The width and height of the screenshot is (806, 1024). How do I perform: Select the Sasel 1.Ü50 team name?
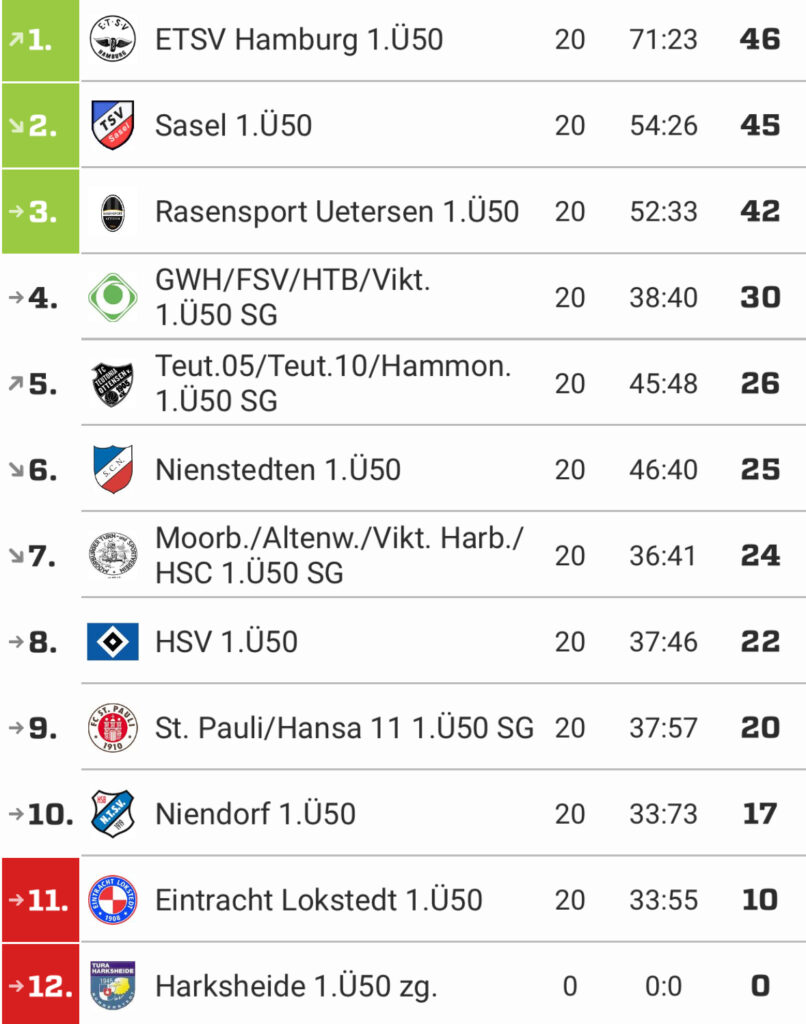point(233,125)
